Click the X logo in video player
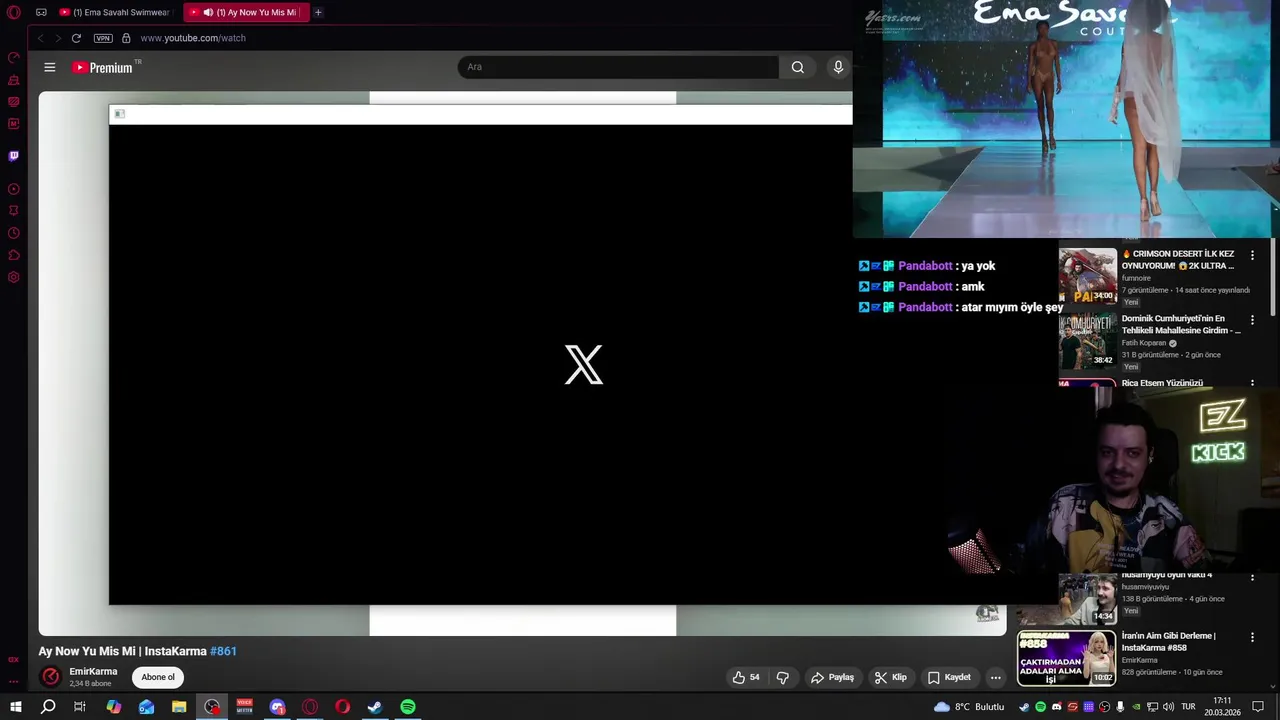The width and height of the screenshot is (1280, 720). click(x=584, y=365)
